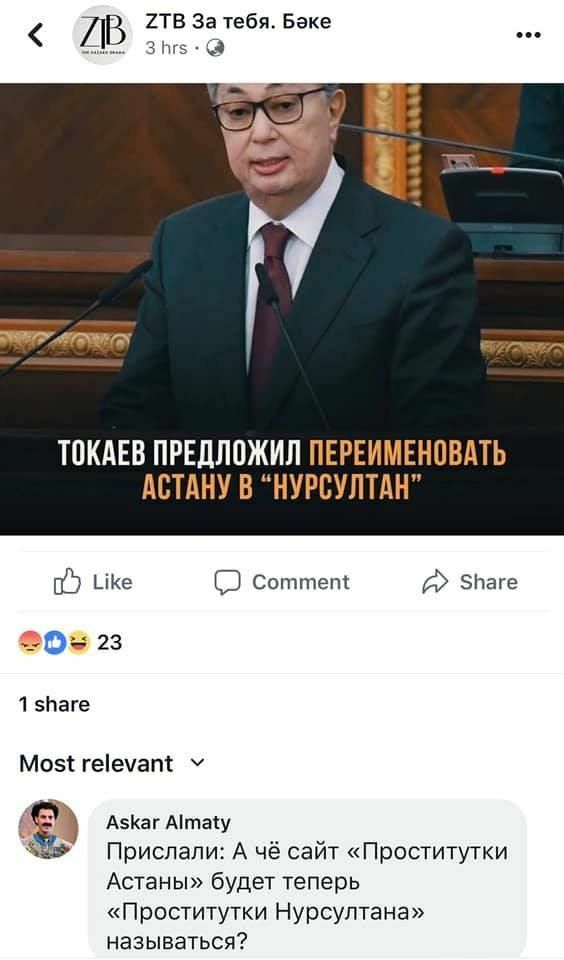Open the three-dots post options menu
This screenshot has width=564, height=960.
pyautogui.click(x=528, y=35)
